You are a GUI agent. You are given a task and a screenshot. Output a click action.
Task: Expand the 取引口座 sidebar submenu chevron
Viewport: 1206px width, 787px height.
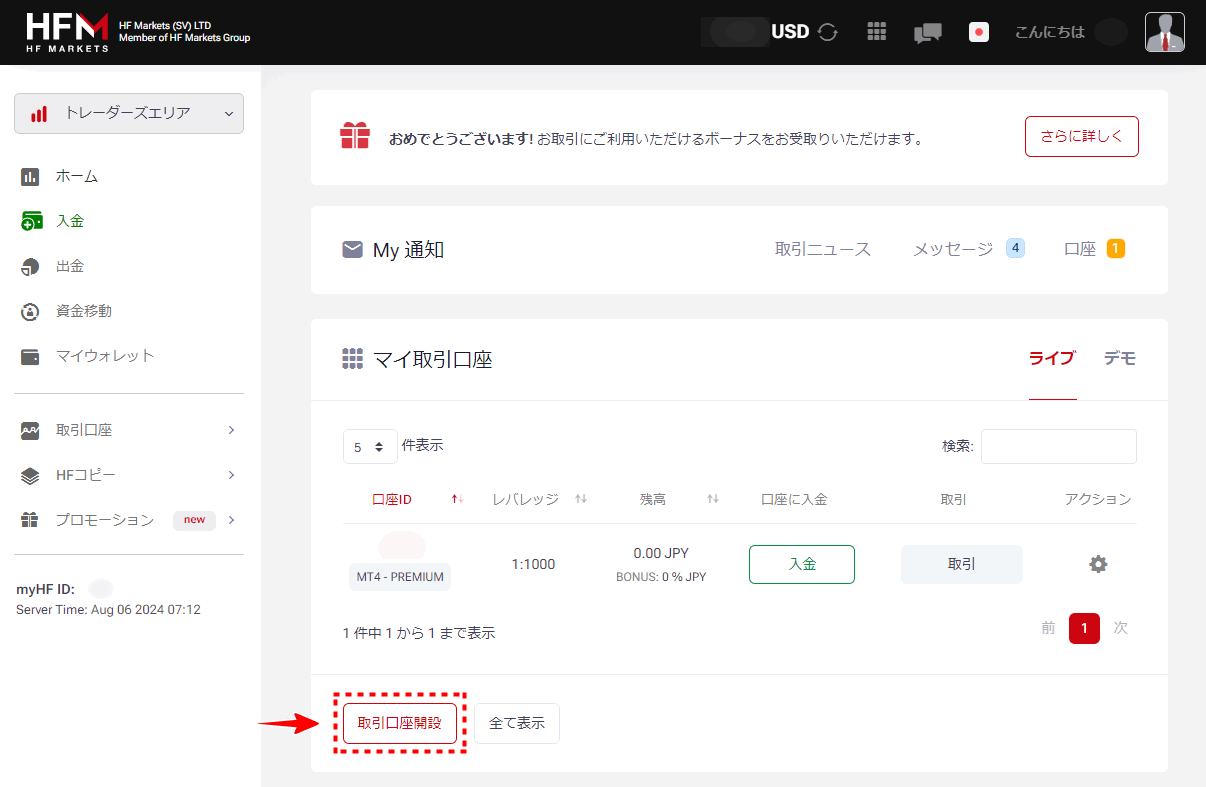click(231, 430)
